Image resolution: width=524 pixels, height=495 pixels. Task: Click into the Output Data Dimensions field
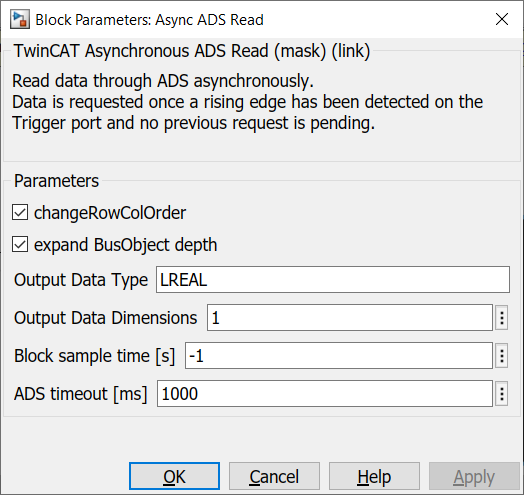tap(350, 318)
